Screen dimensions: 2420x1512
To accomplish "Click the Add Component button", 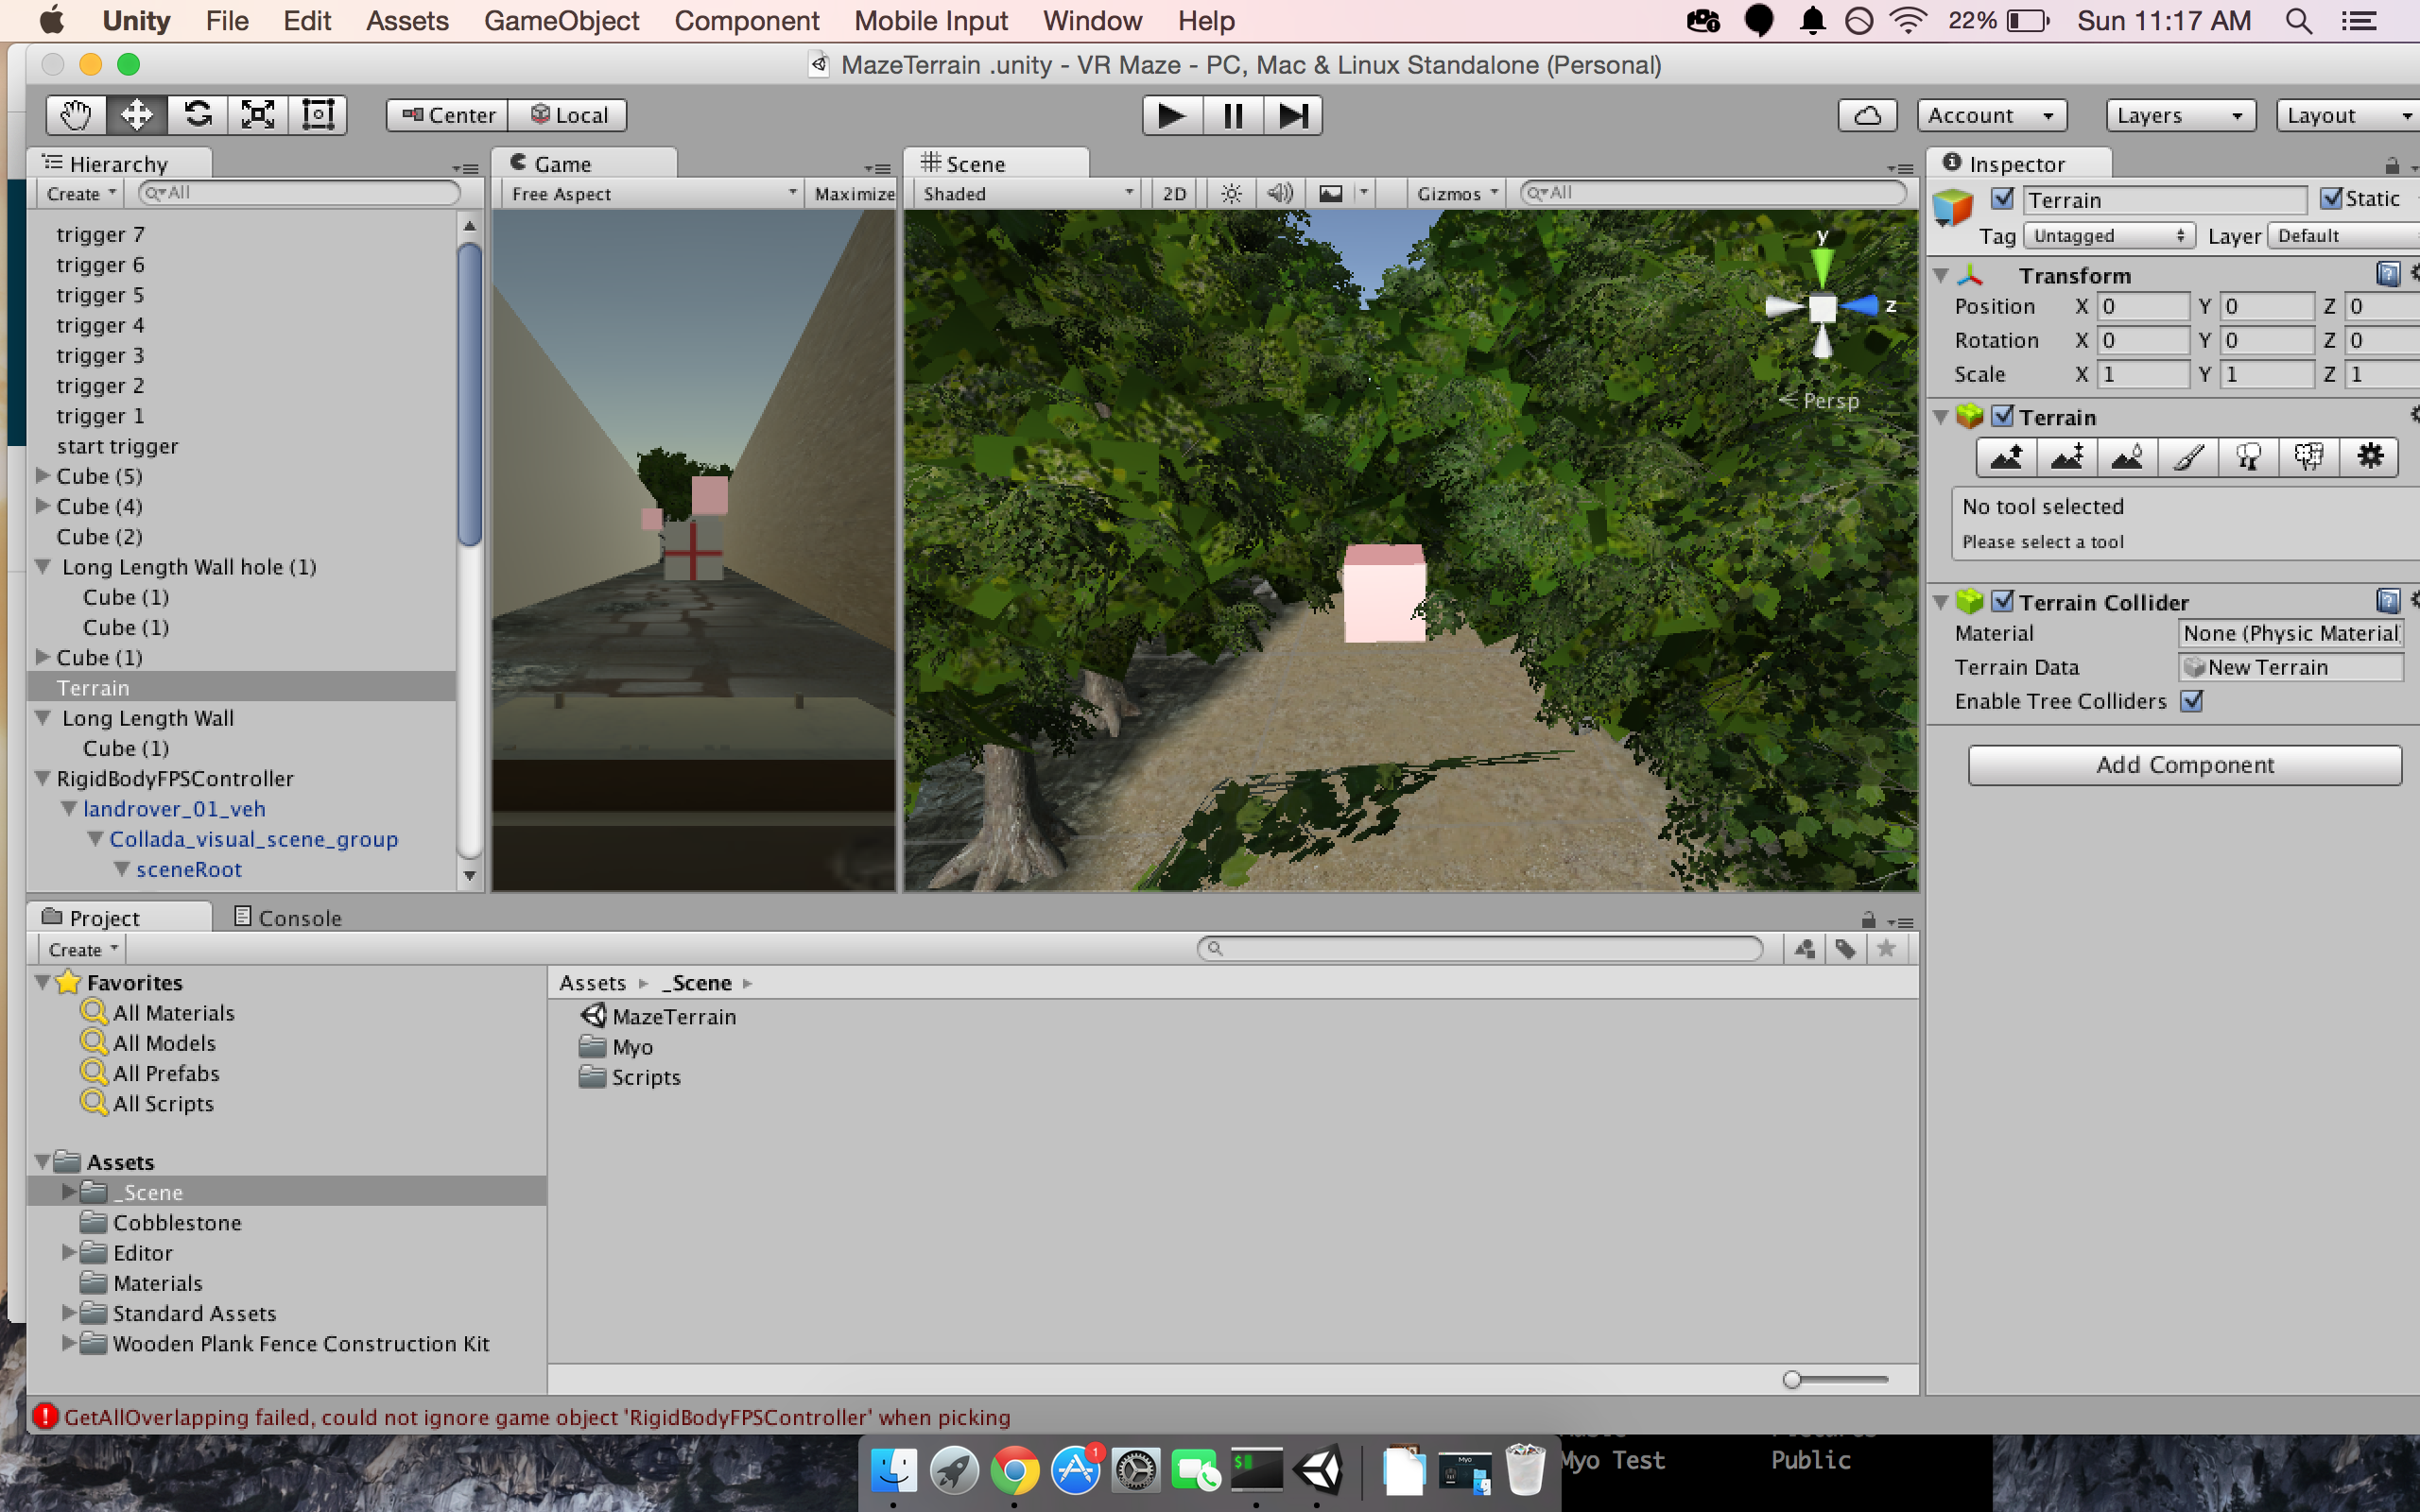I will pos(2184,765).
